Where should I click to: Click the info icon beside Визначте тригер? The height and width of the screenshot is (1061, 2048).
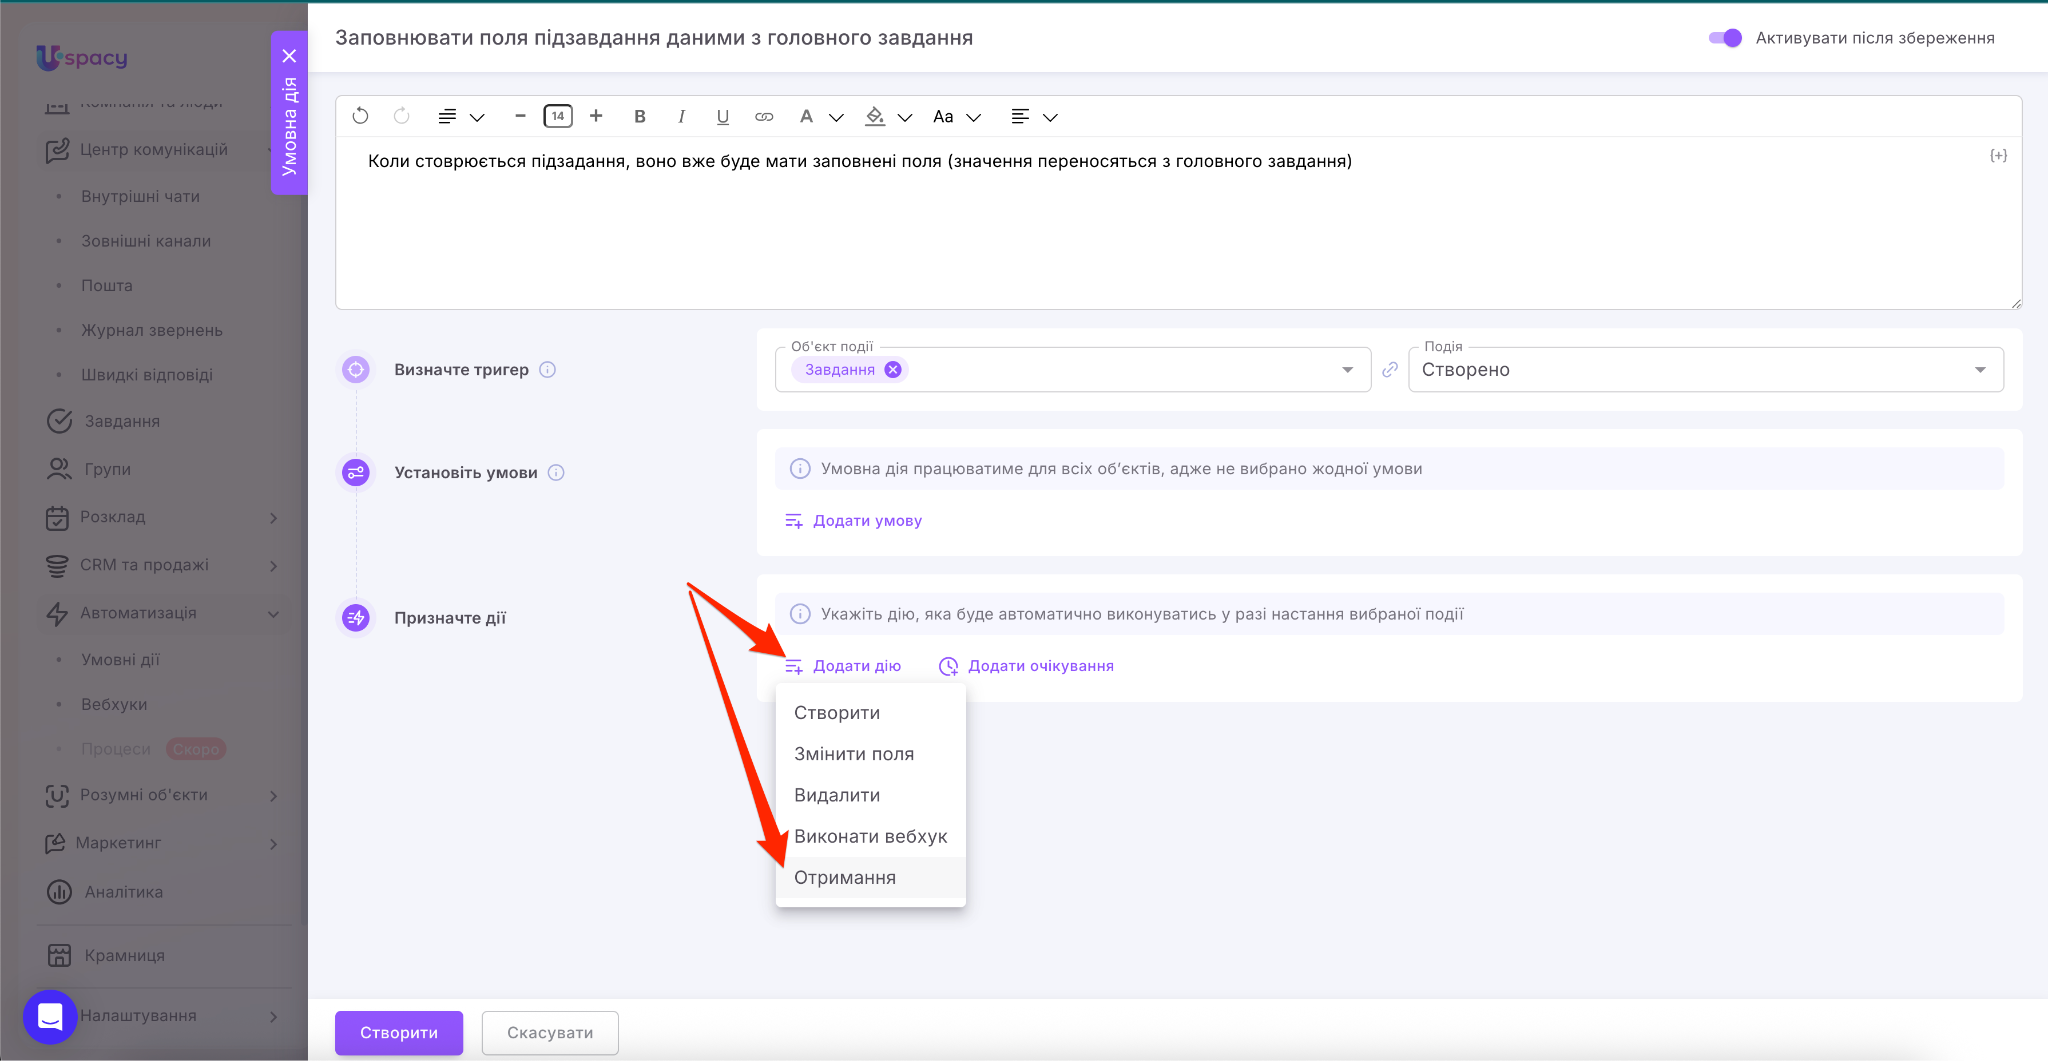pyautogui.click(x=548, y=370)
